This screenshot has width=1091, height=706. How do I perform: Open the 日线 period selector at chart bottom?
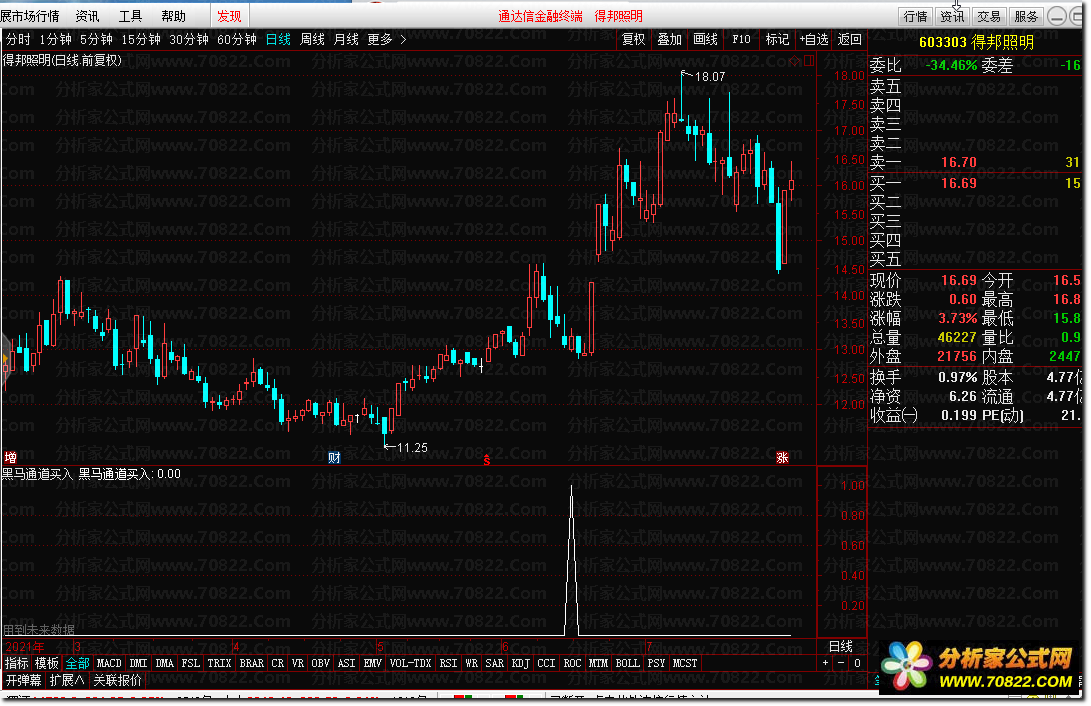(x=841, y=646)
